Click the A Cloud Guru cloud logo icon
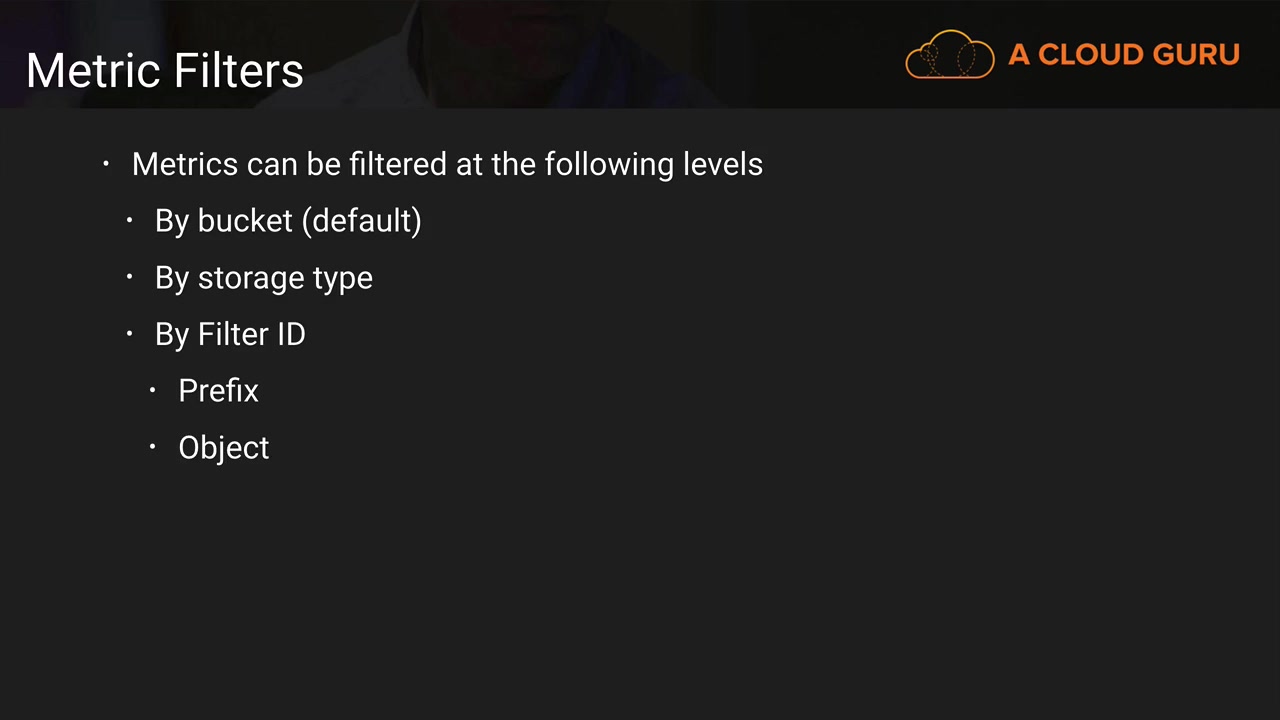The width and height of the screenshot is (1280, 720). [949, 55]
